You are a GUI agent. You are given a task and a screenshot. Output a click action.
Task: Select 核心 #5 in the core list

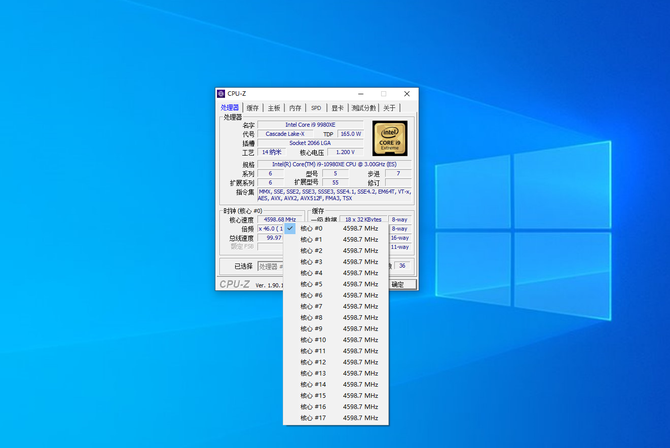tap(336, 284)
